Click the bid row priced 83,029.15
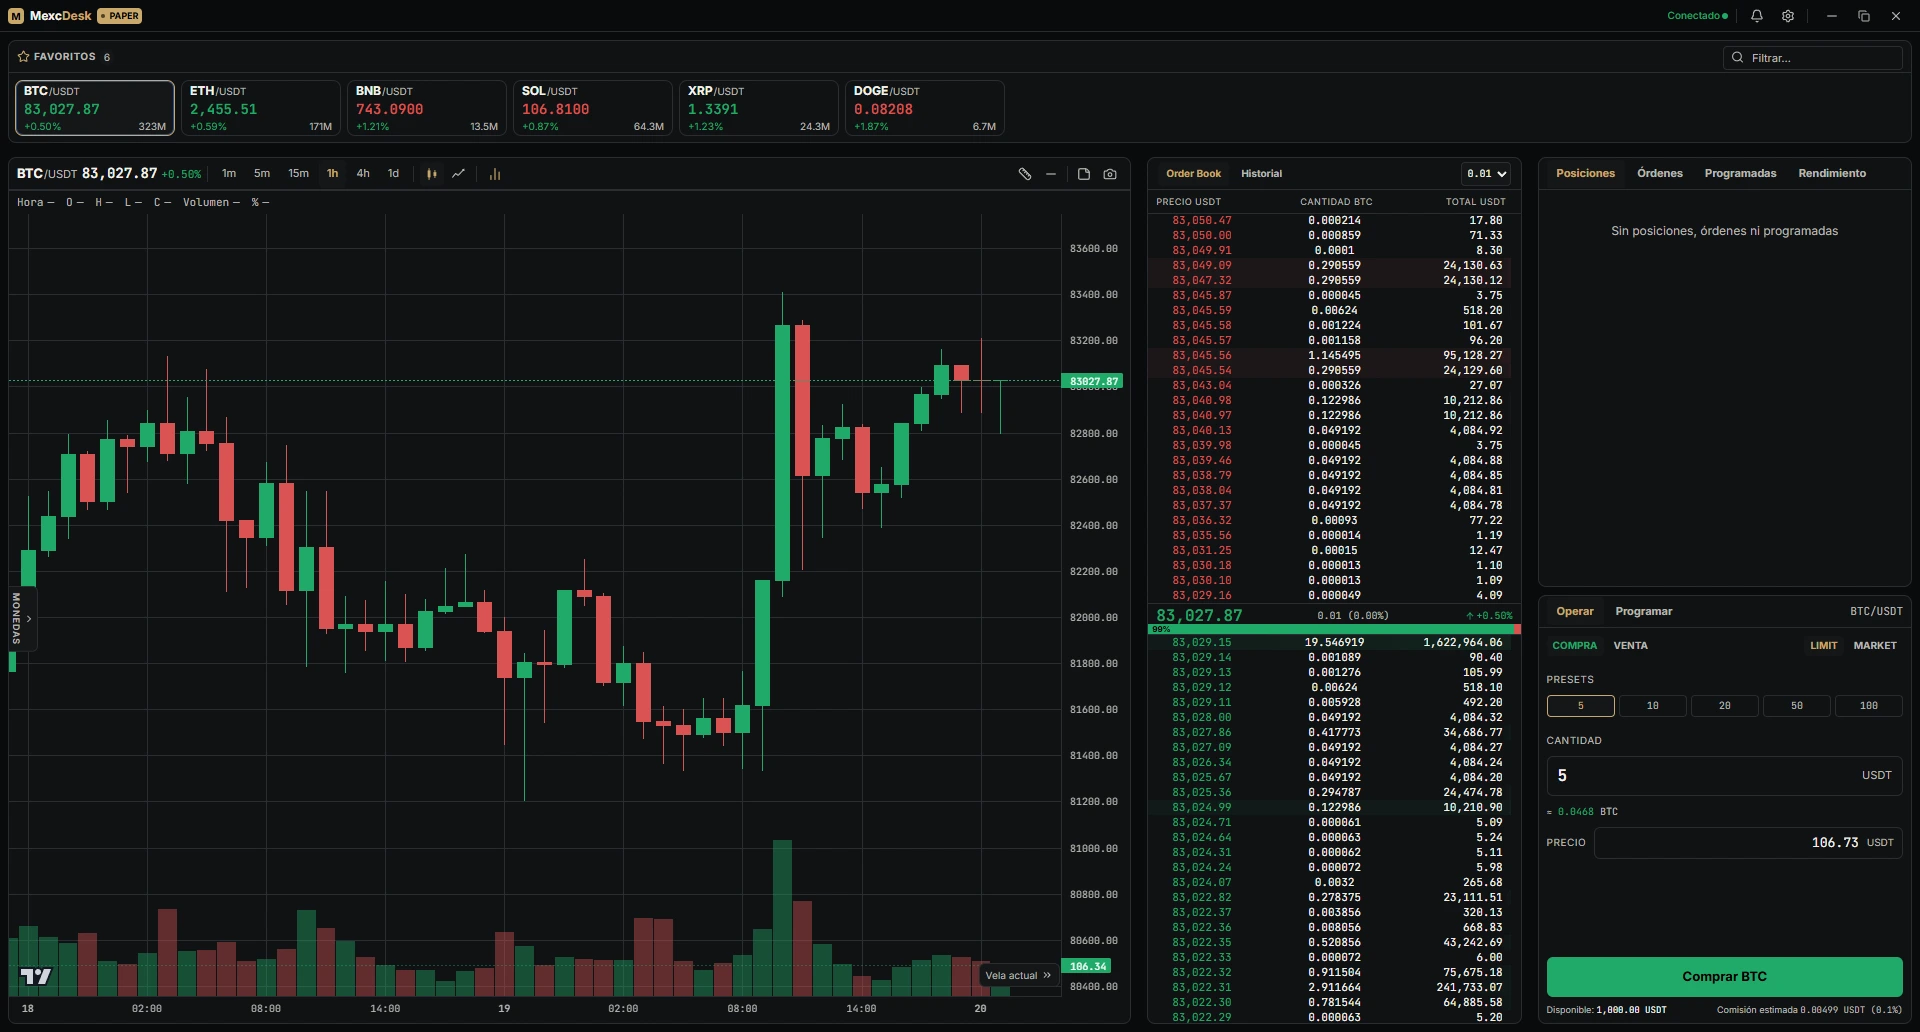1920x1032 pixels. 1334,643
